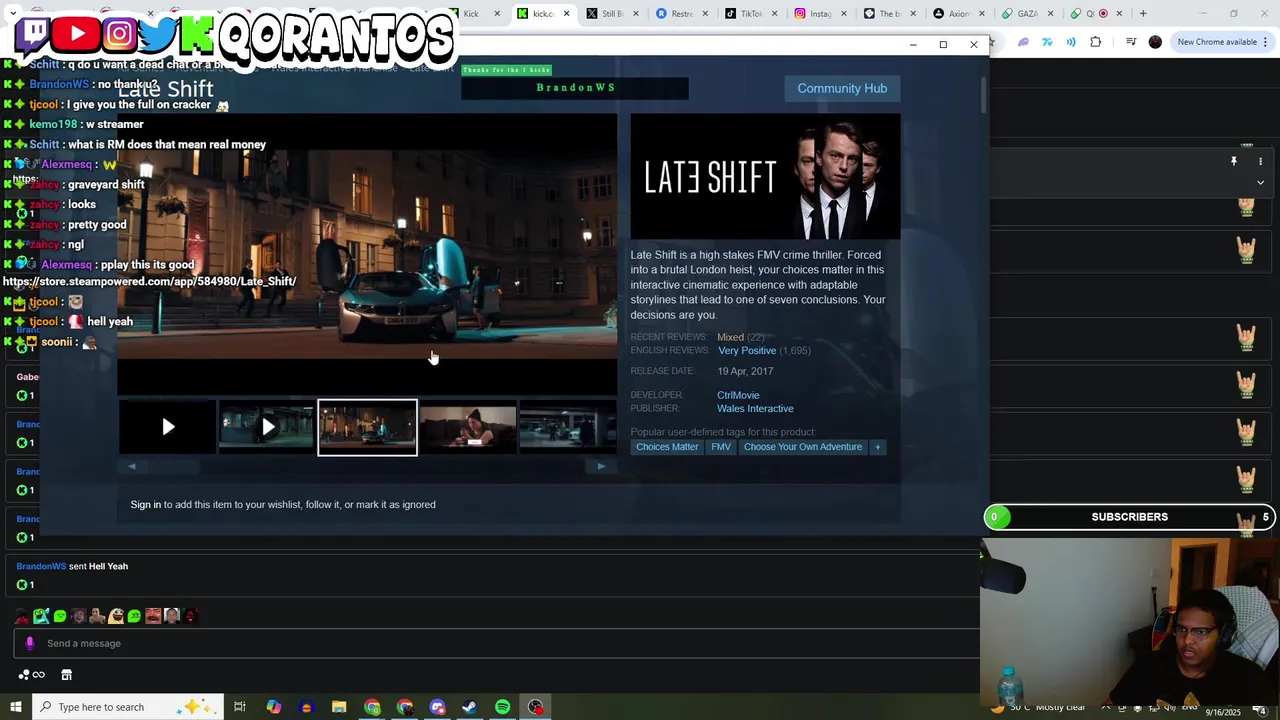Select the highlighted car screenshot thumbnail

[367, 428]
